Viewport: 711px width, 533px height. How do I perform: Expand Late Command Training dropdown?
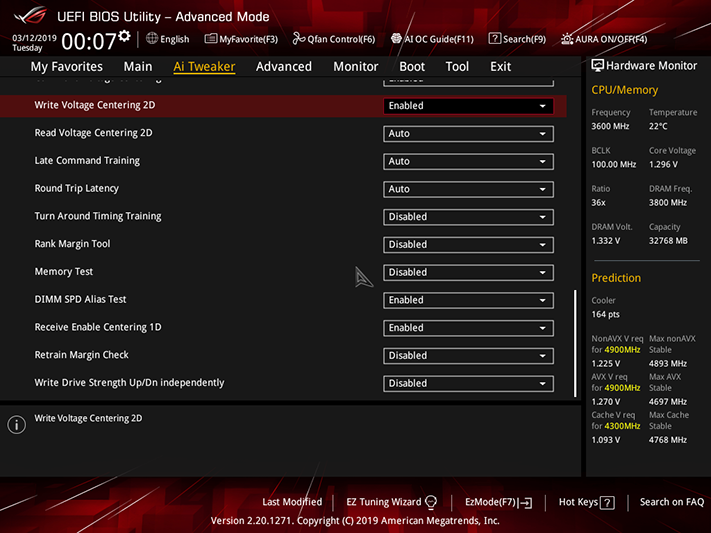468,161
